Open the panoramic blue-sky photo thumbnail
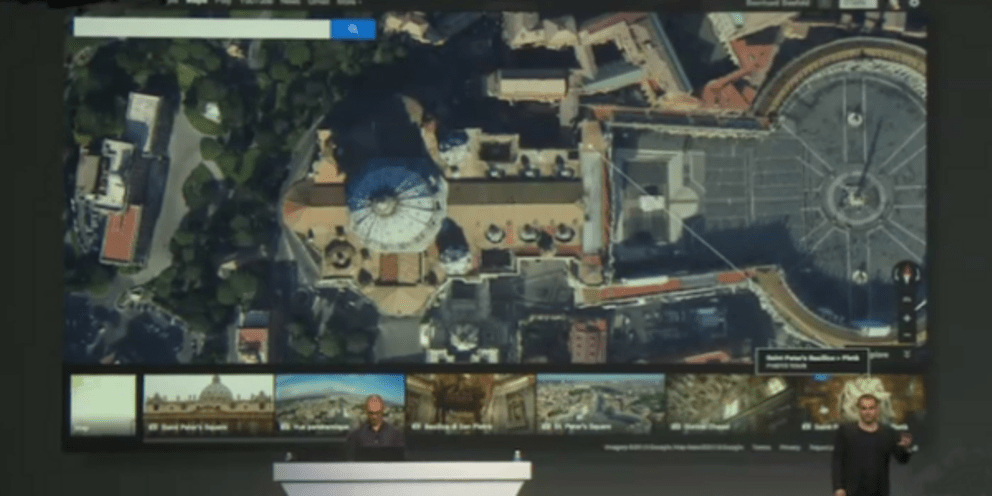992x496 pixels. (x=340, y=404)
